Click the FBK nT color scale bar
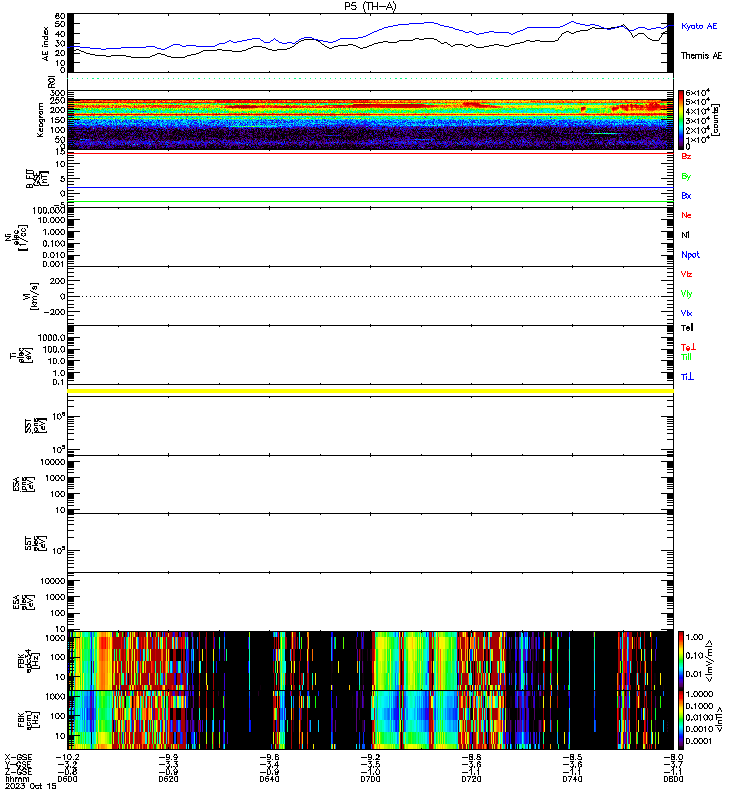Viewport: 750px width, 800px height. [x=681, y=720]
